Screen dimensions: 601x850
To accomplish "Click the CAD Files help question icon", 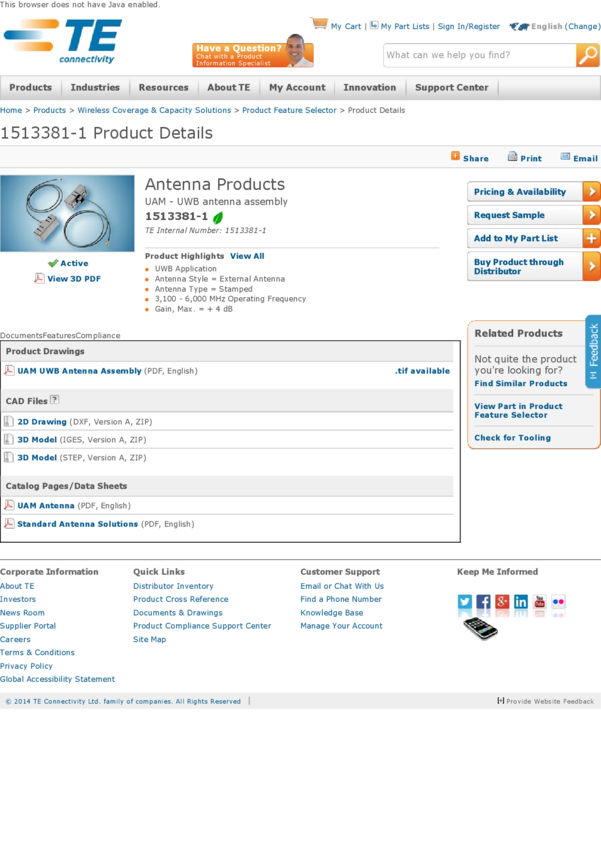I will tap(54, 400).
